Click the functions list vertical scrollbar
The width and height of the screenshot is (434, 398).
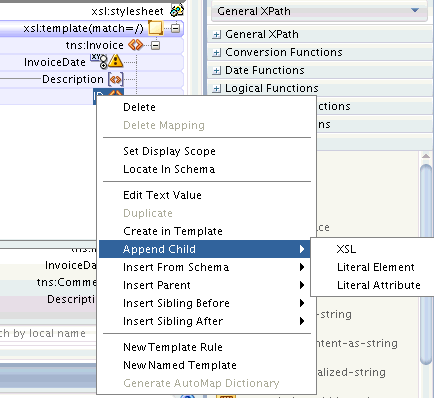pos(426,265)
